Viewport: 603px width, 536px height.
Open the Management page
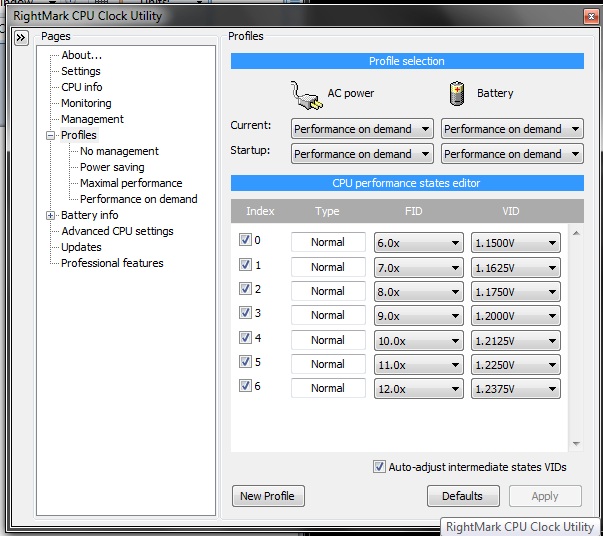pos(92,119)
